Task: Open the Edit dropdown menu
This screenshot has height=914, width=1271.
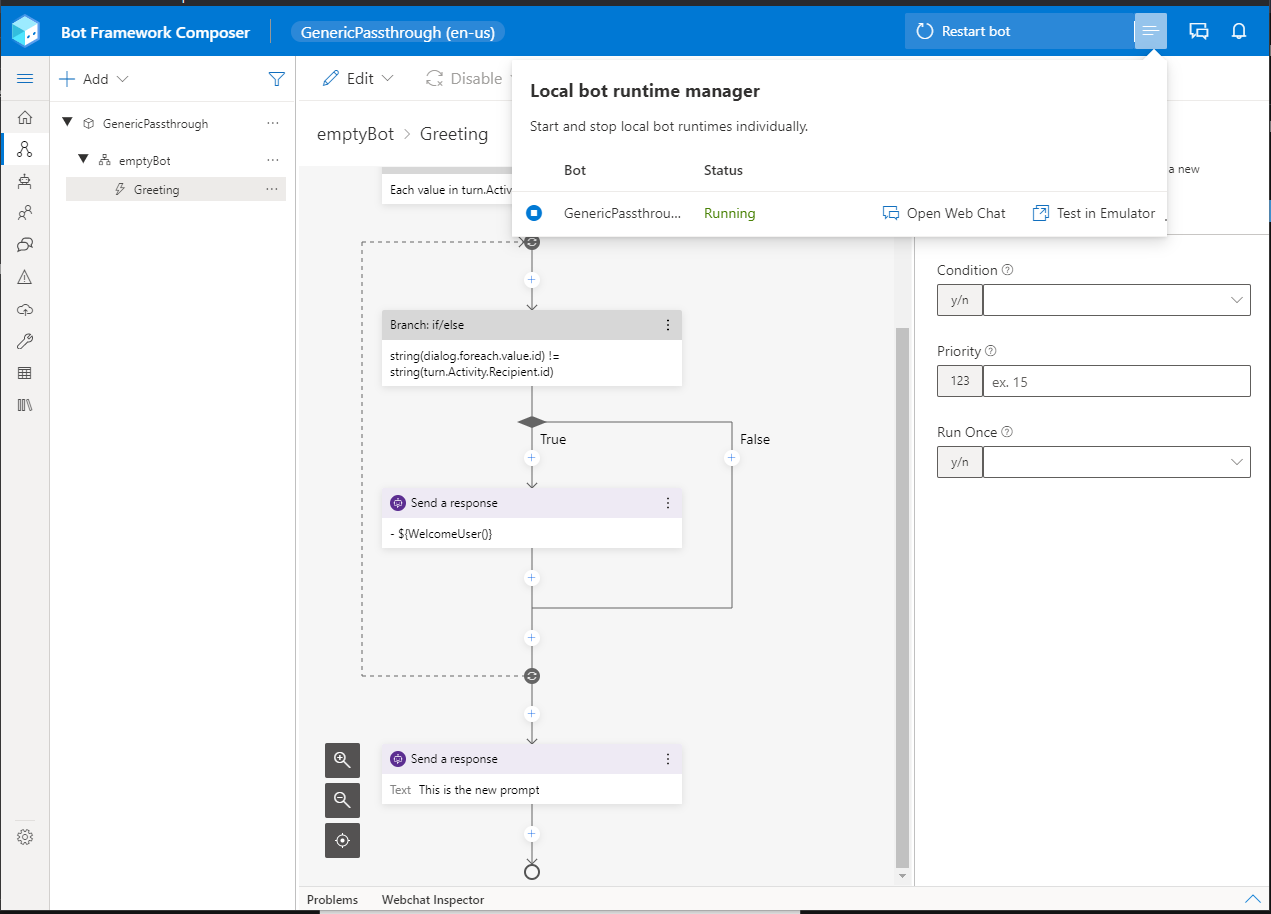Action: point(358,78)
